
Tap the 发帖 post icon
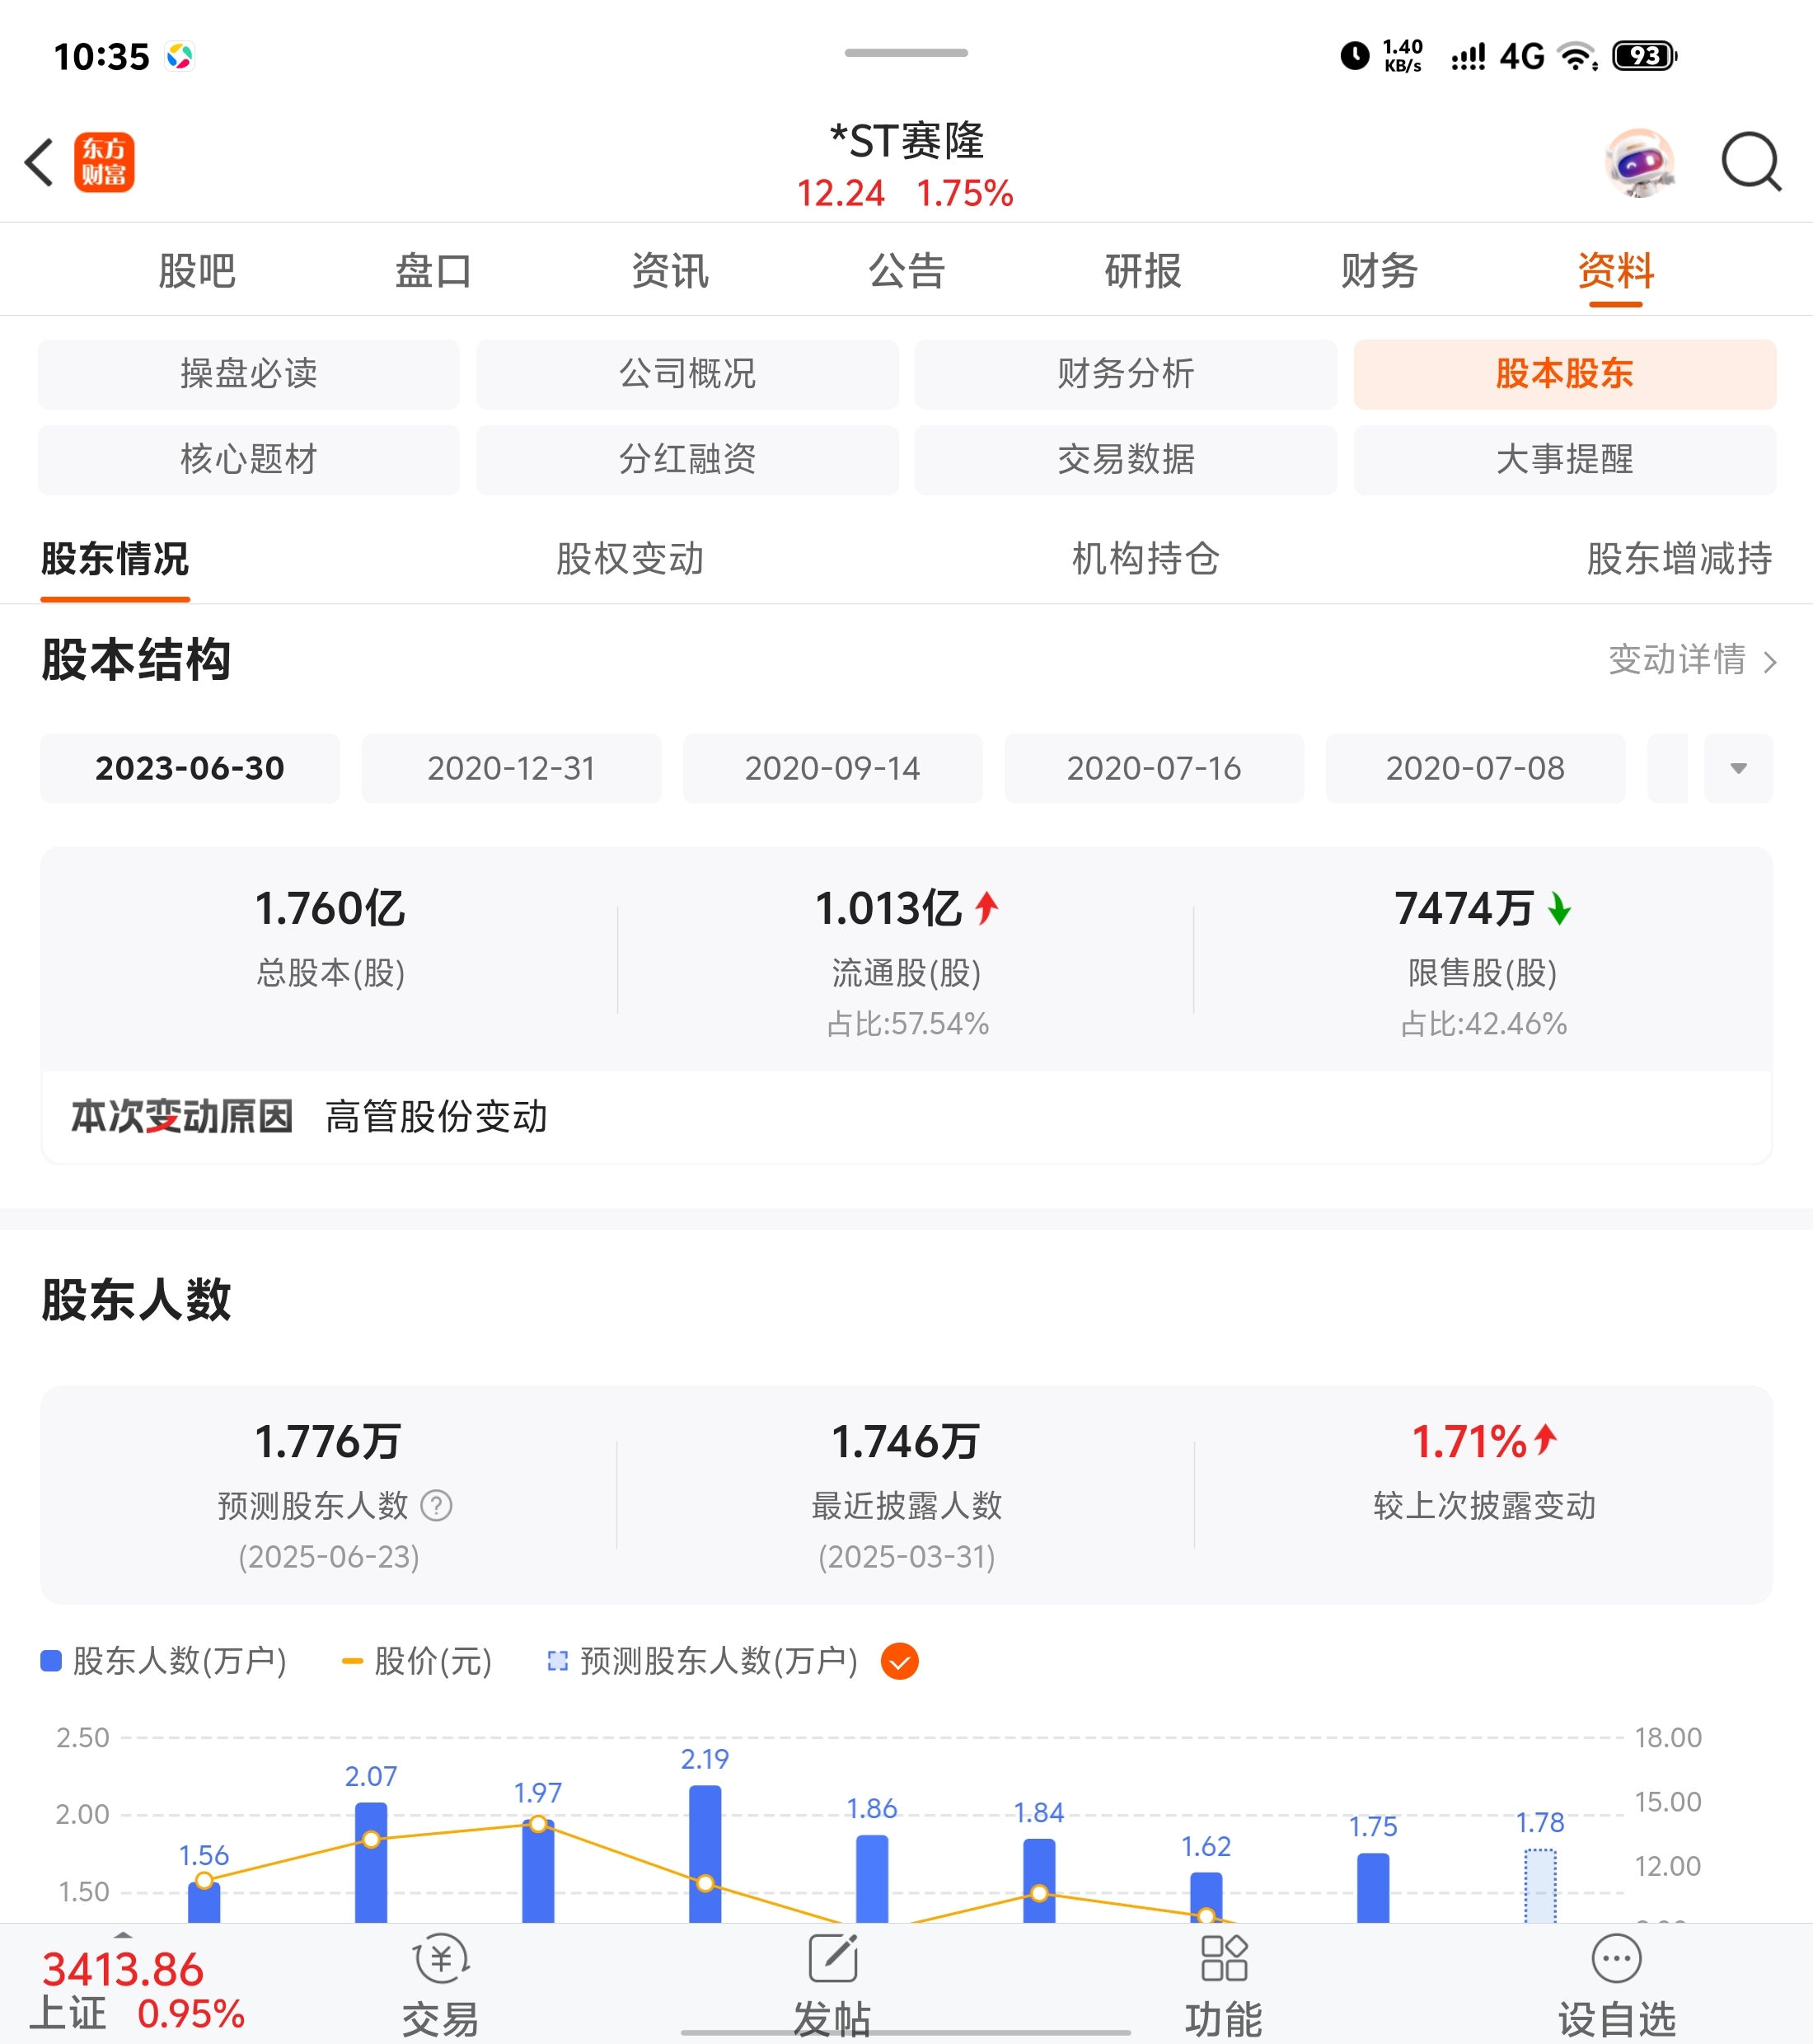tap(833, 1960)
